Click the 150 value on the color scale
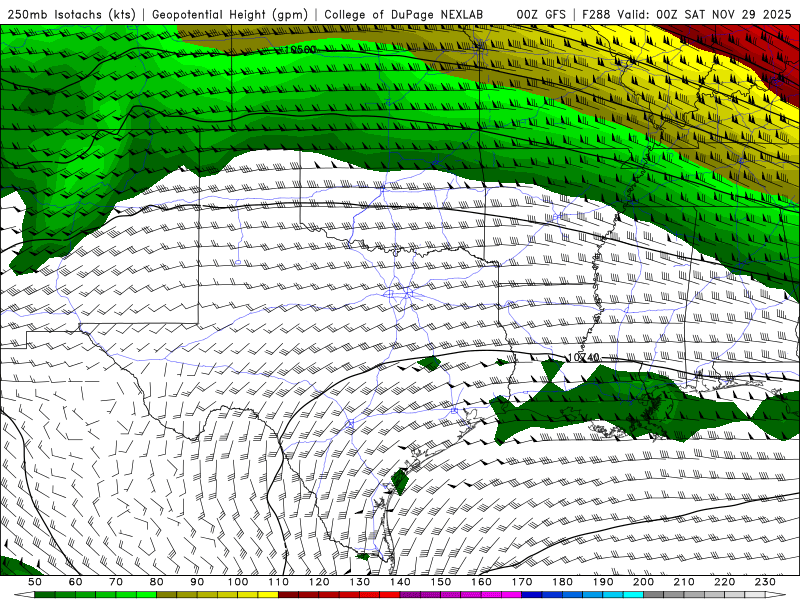The image size is (800, 600). [x=441, y=582]
